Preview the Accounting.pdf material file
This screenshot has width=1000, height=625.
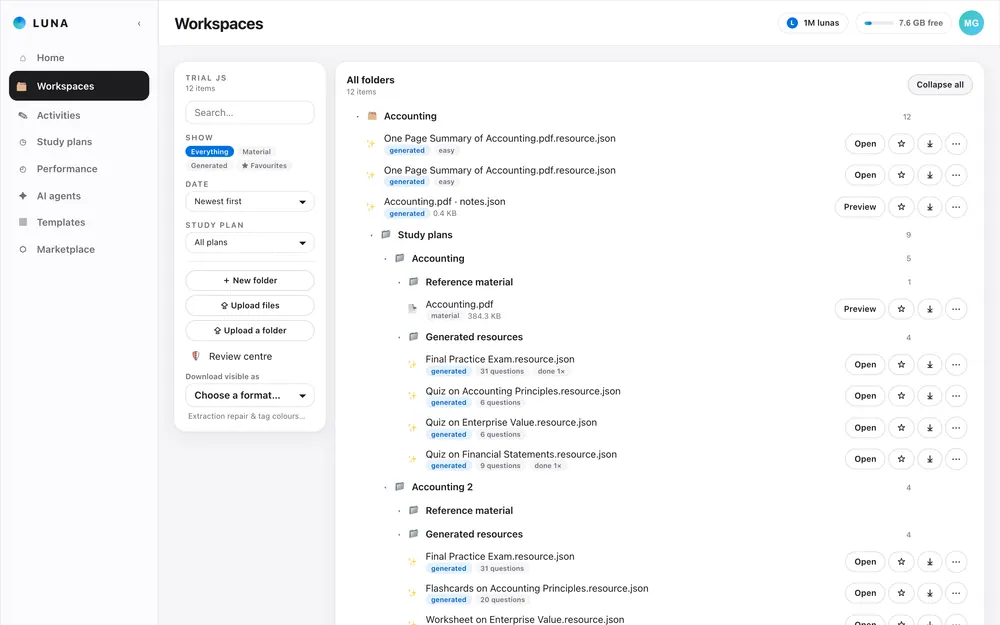pos(860,309)
